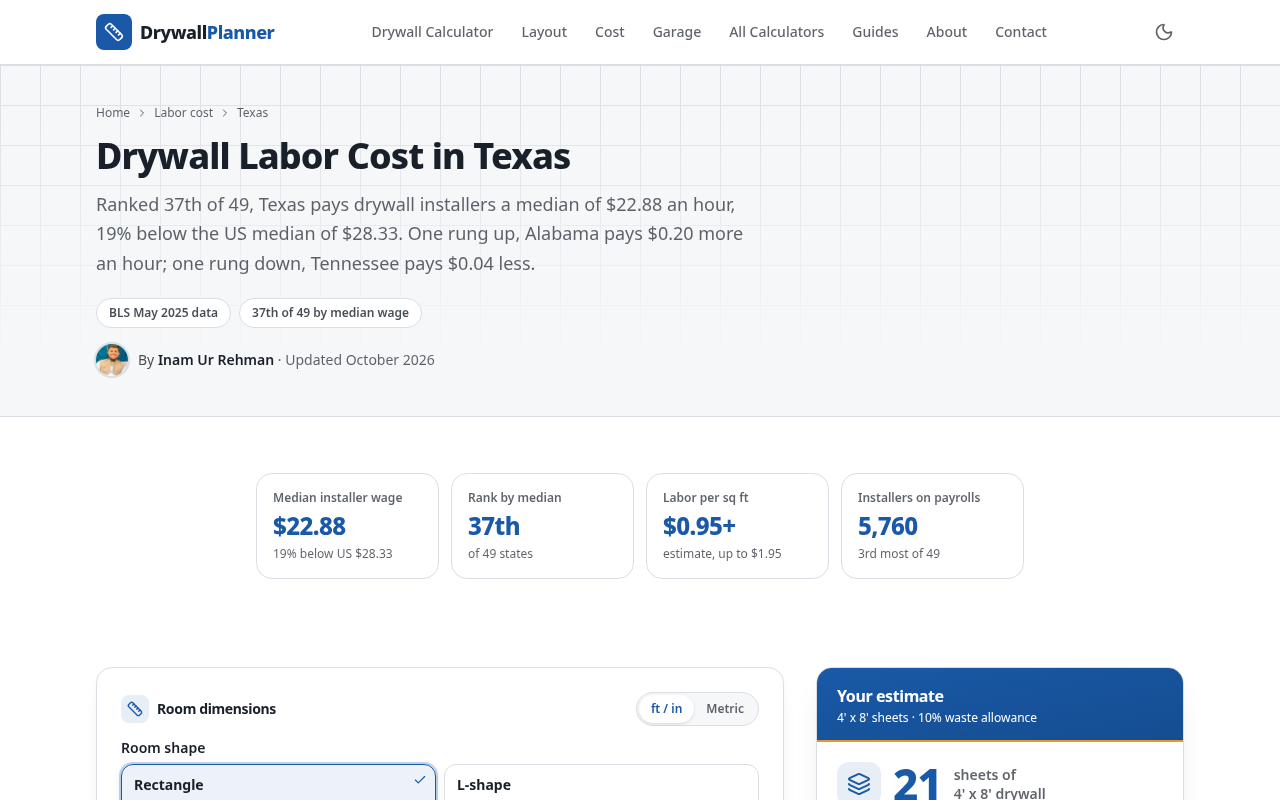
Task: Select the L-shape room shape
Action: coord(601,783)
